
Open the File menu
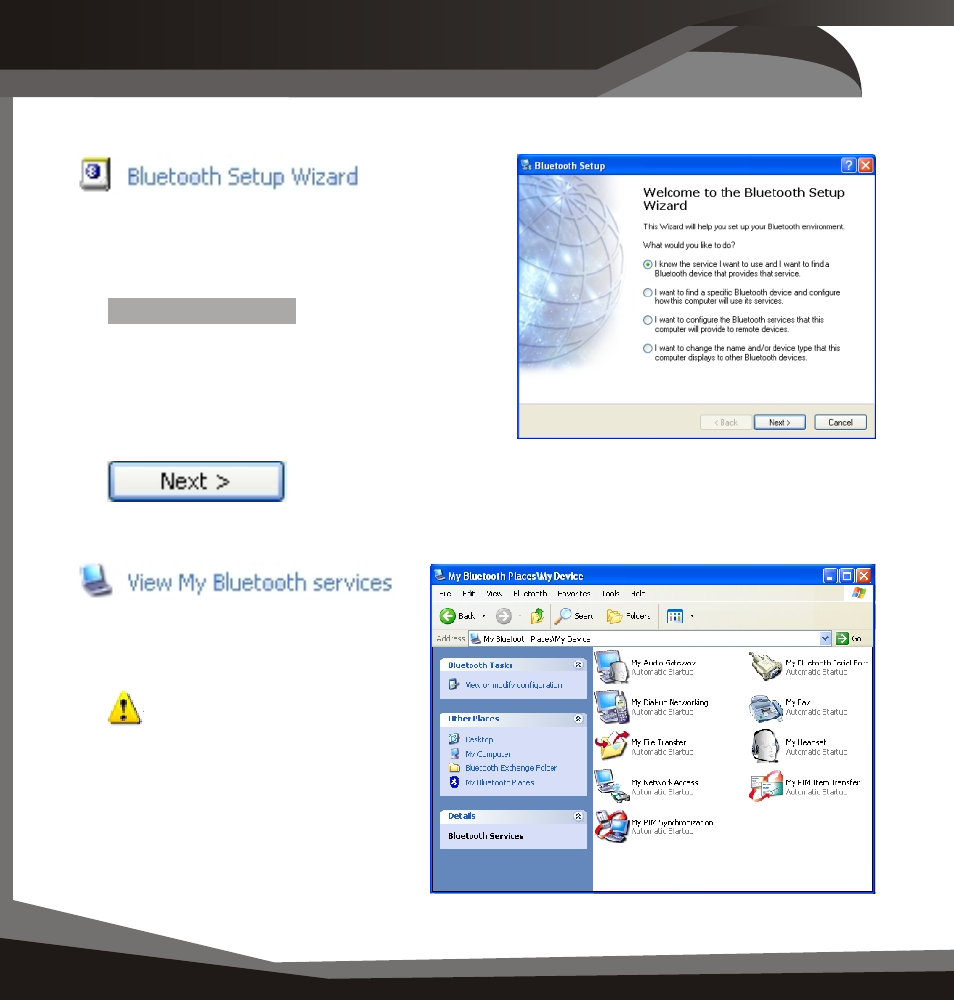pos(445,593)
